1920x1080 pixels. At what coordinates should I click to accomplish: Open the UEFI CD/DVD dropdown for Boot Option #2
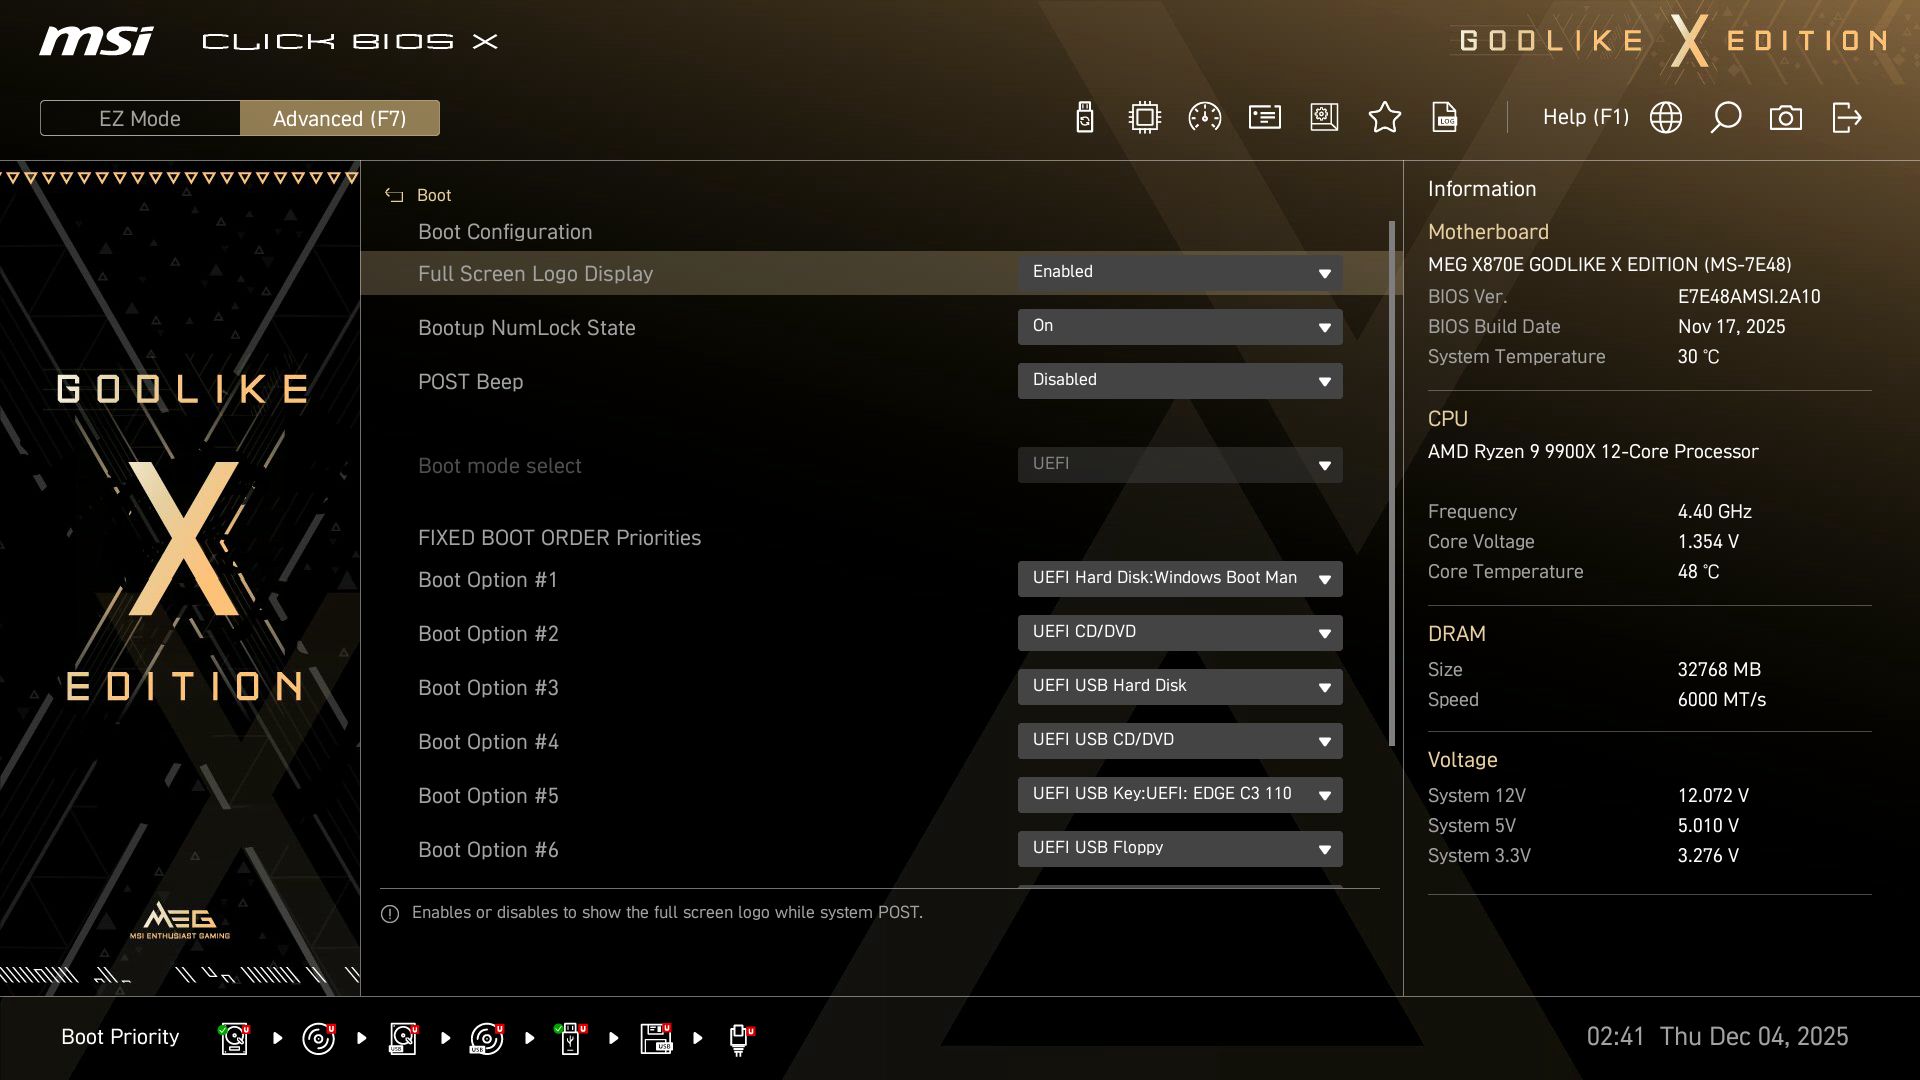1180,632
